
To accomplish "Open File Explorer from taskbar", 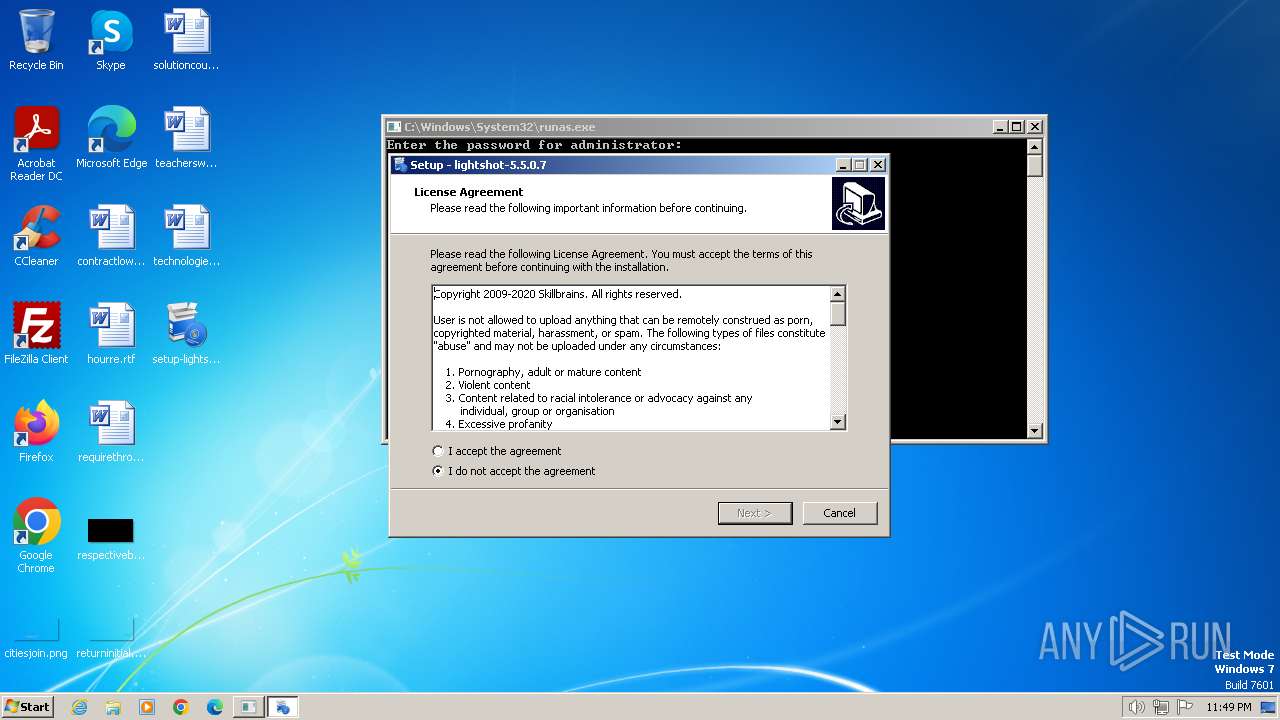I will coord(113,707).
